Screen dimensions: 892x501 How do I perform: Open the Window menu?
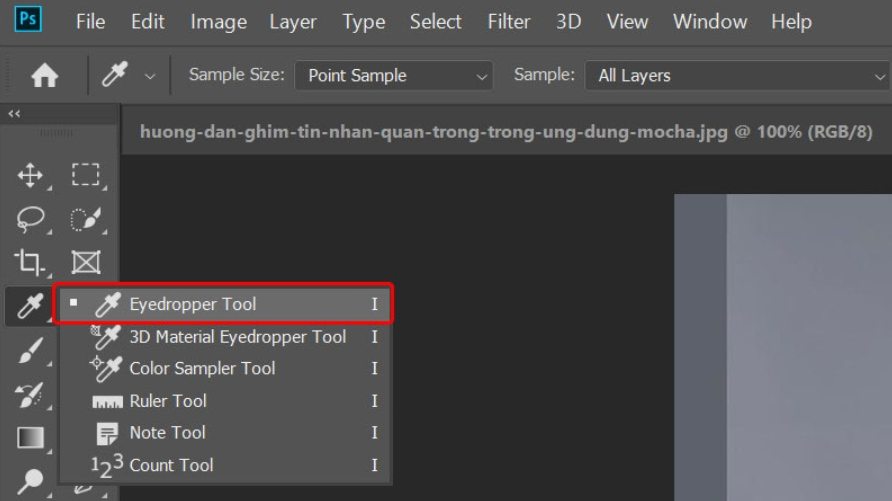click(710, 22)
